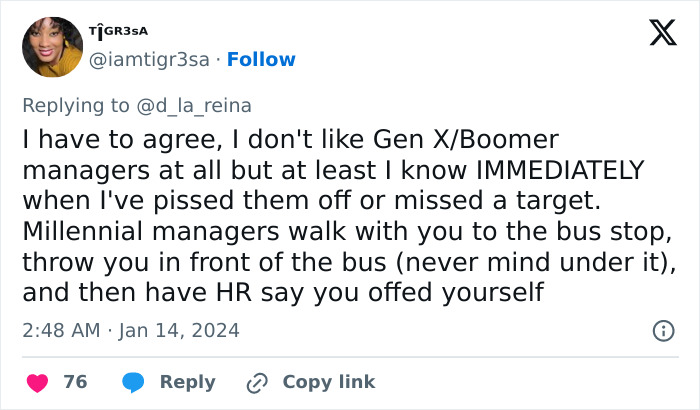700x410 pixels.
Task: Follow the @iamtigr3sa account
Action: pyautogui.click(x=260, y=59)
